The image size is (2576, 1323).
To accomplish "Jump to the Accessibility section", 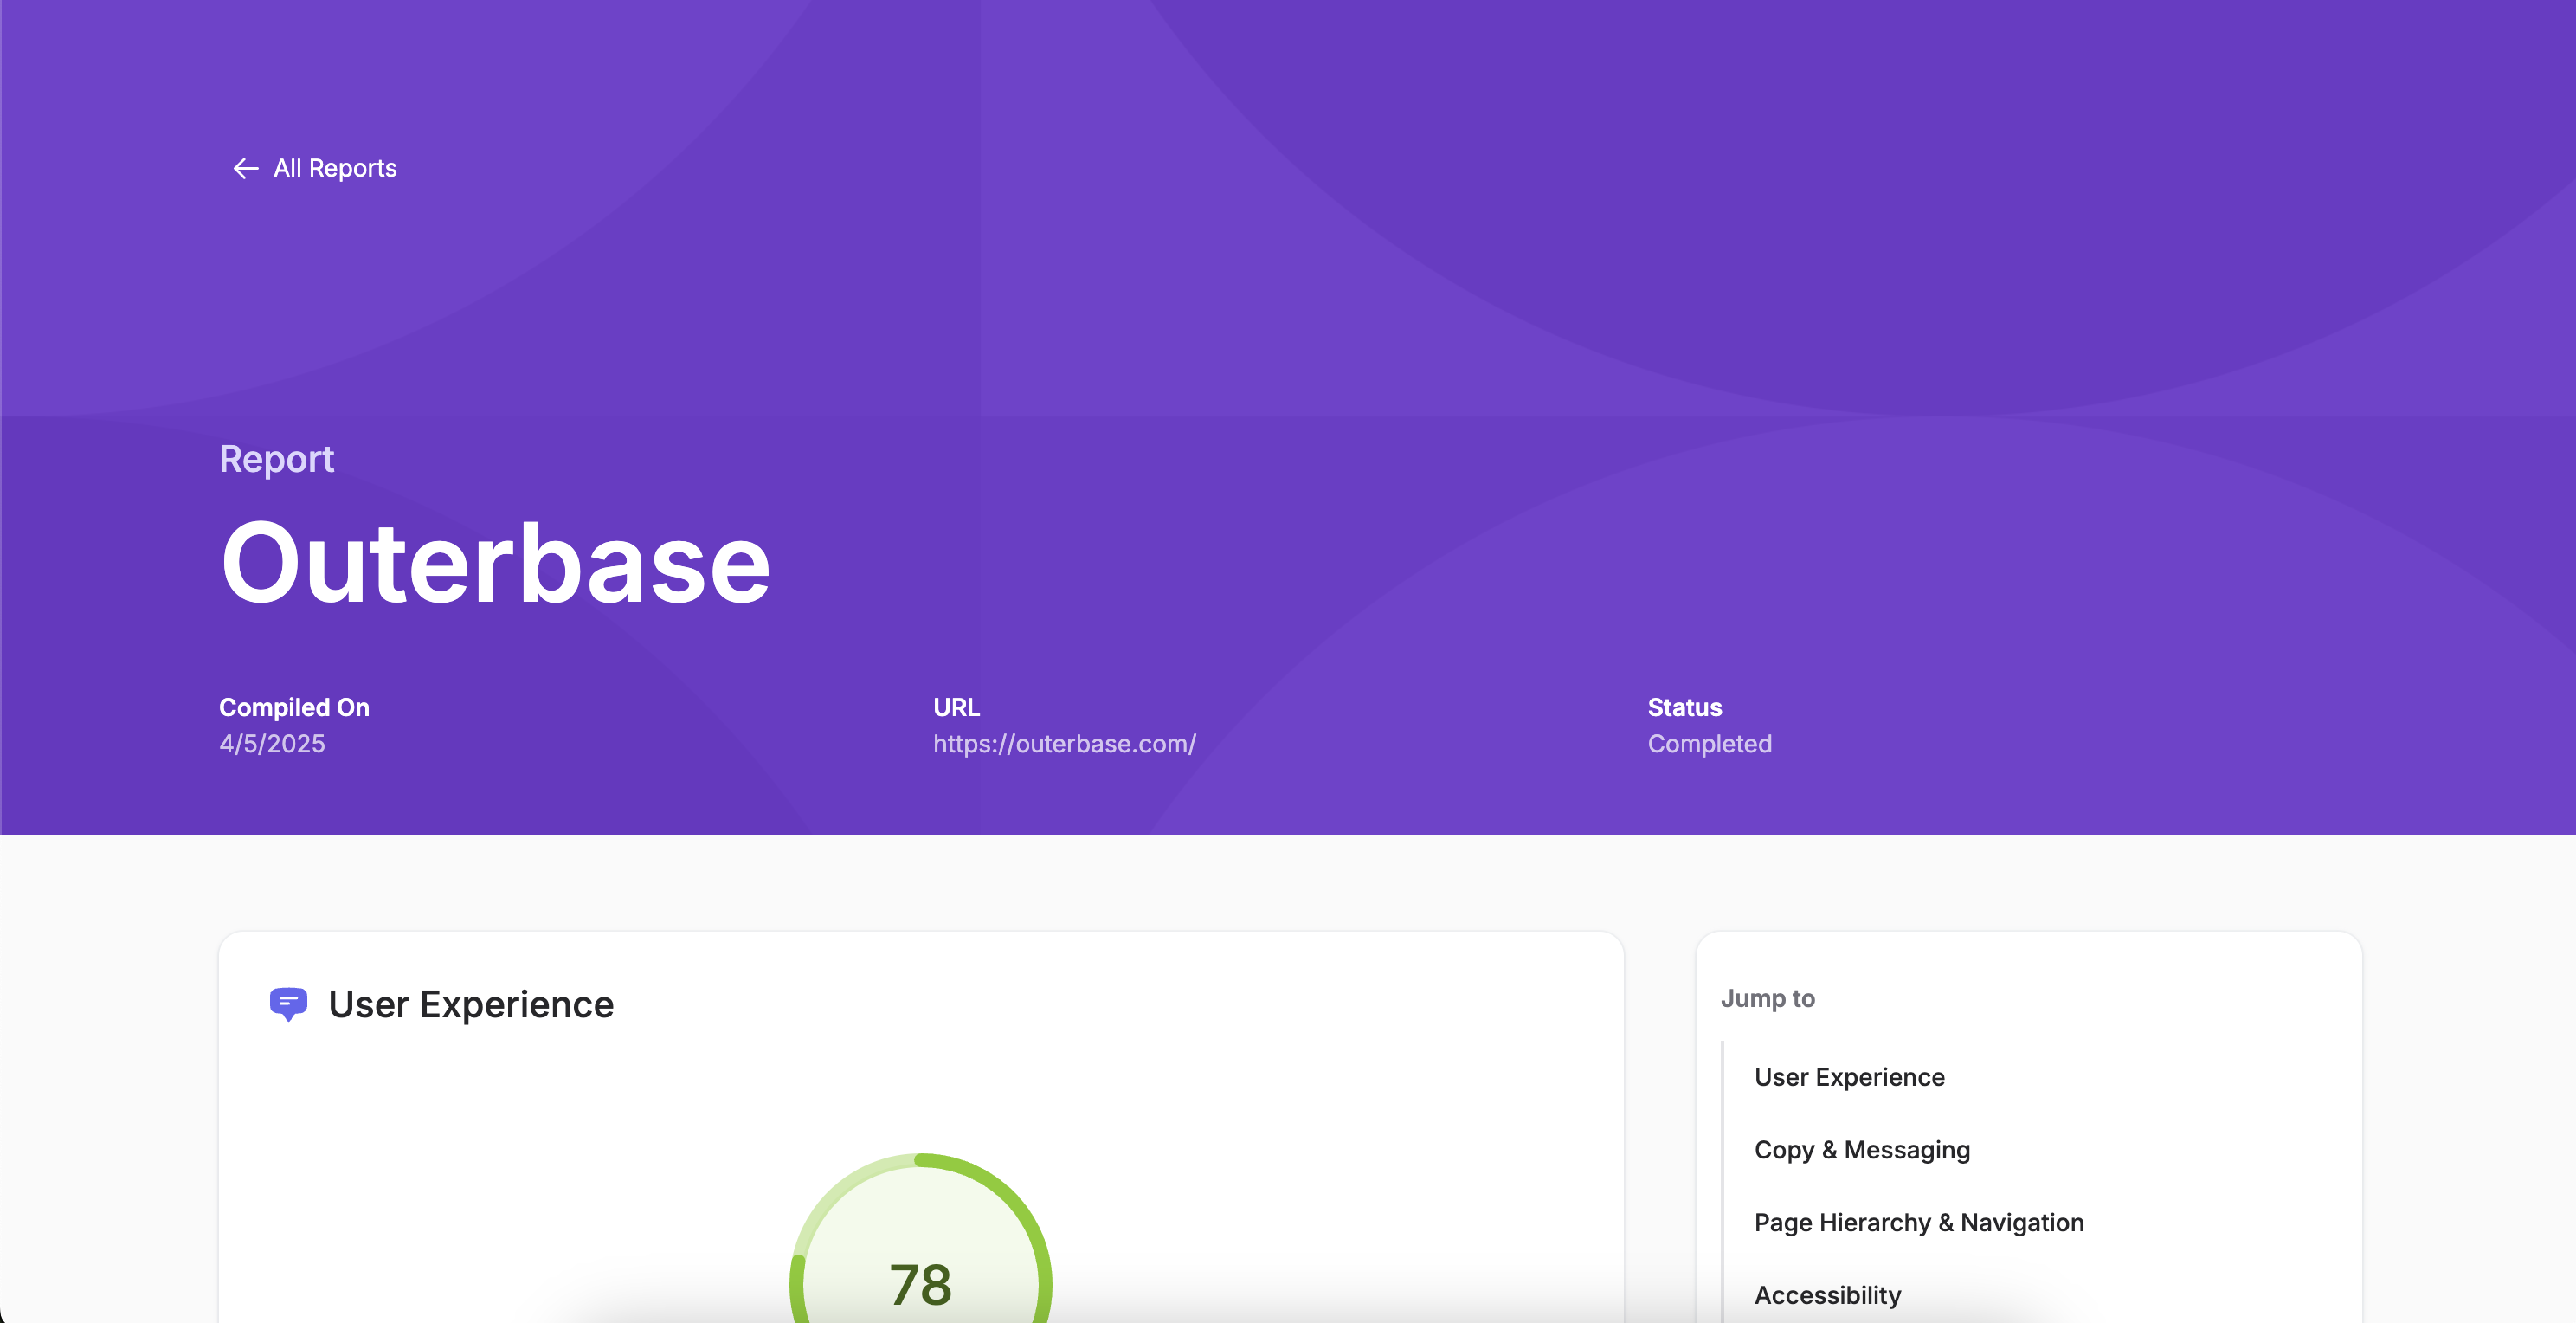I will tap(1827, 1295).
